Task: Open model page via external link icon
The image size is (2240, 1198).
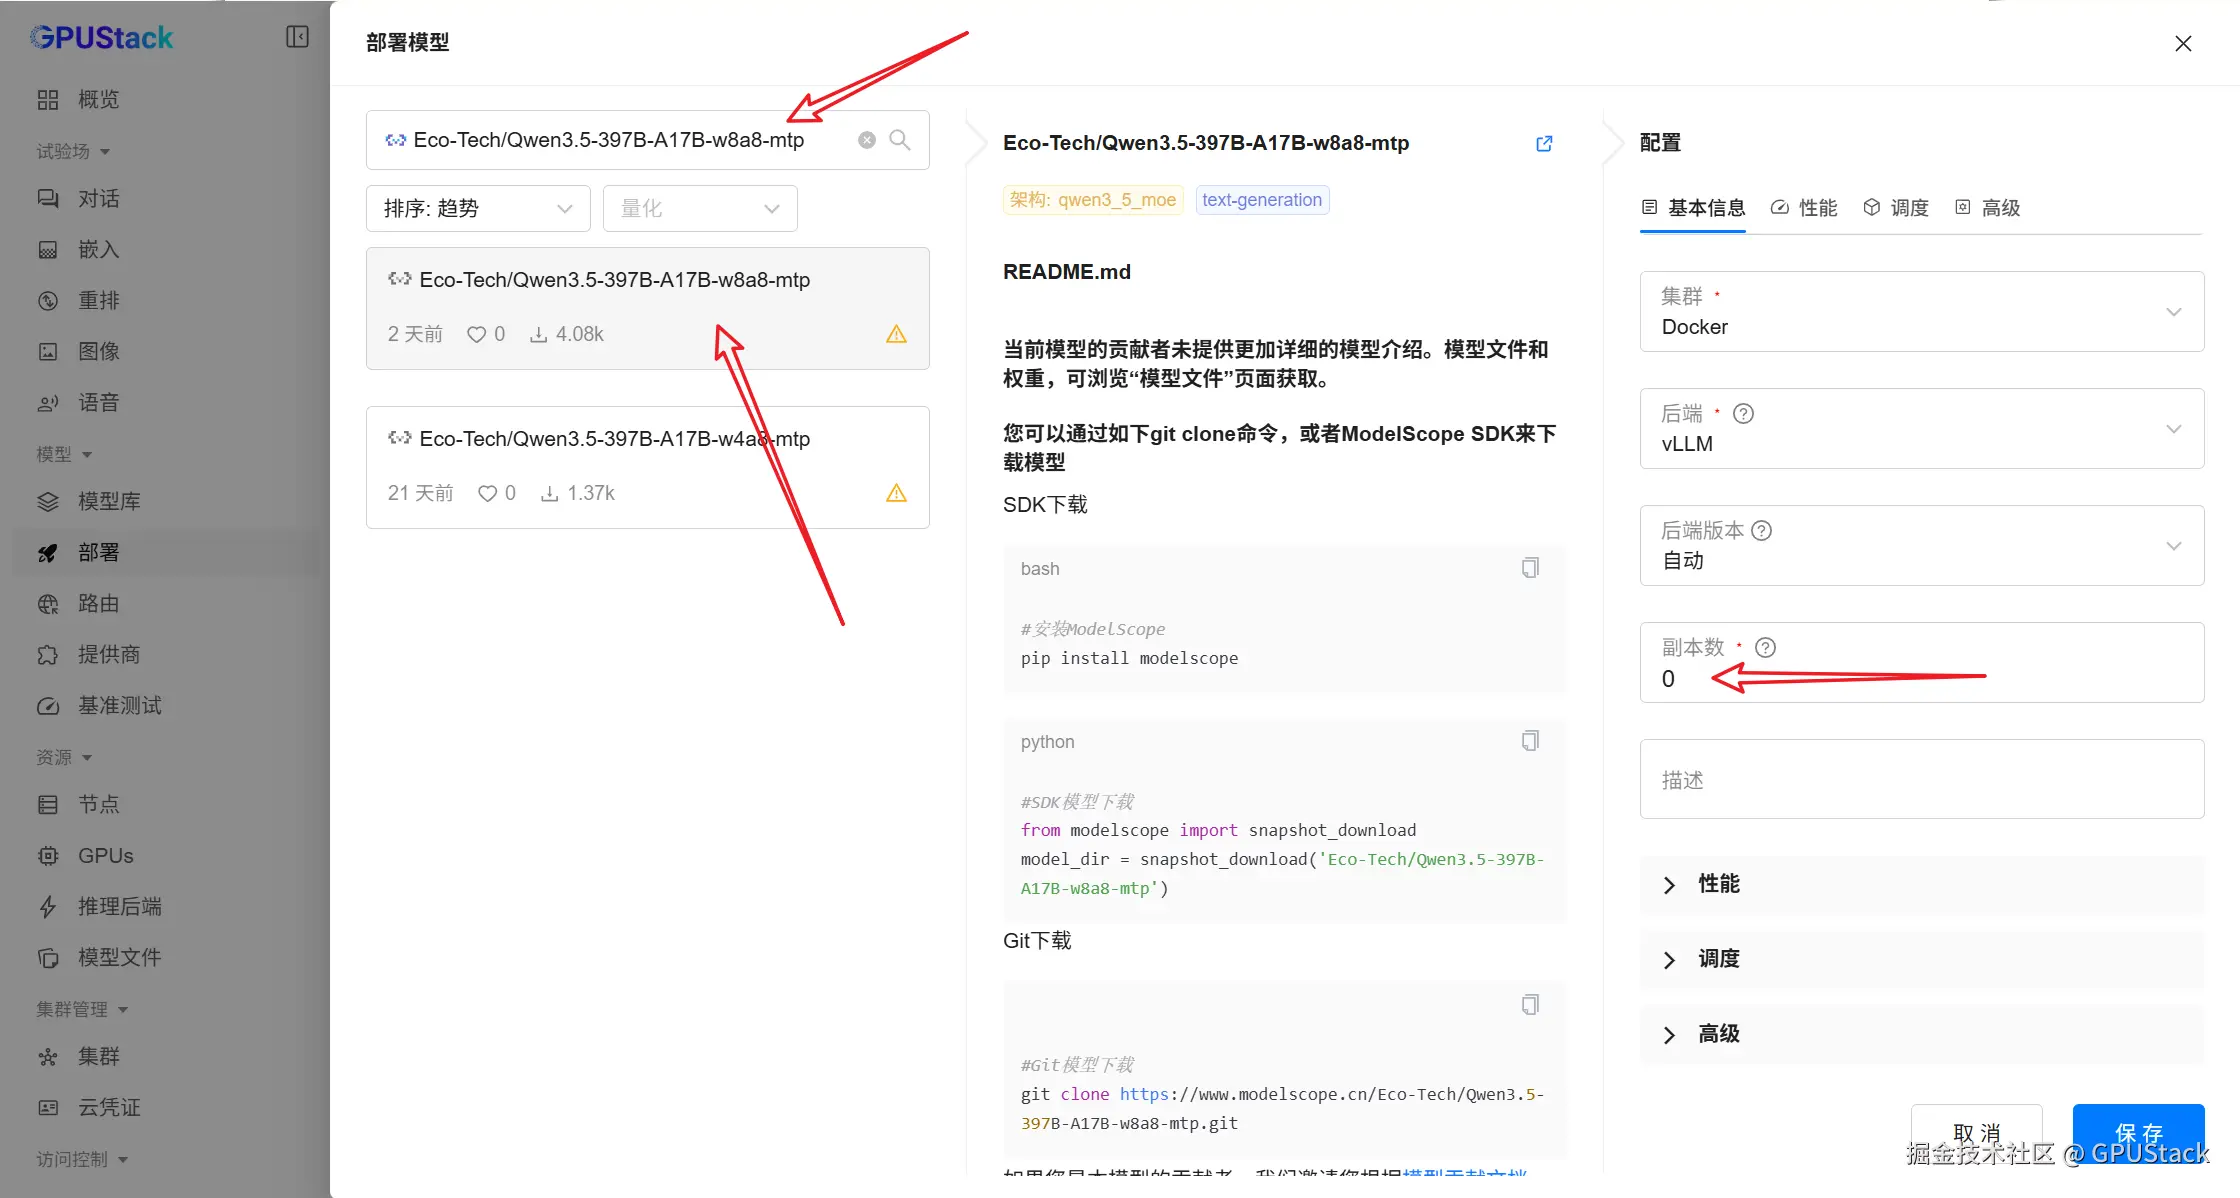Action: (1544, 143)
